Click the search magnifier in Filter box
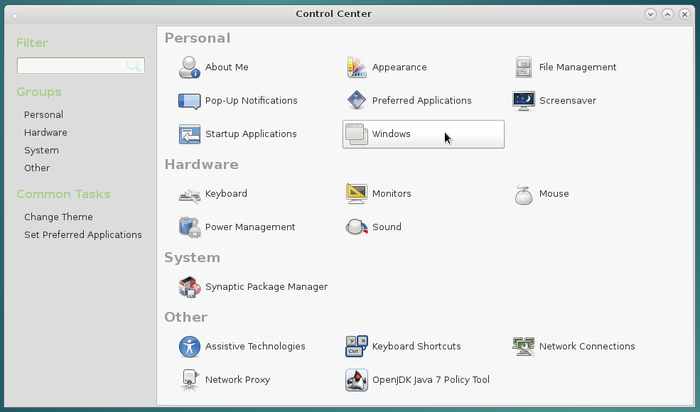 click(133, 66)
